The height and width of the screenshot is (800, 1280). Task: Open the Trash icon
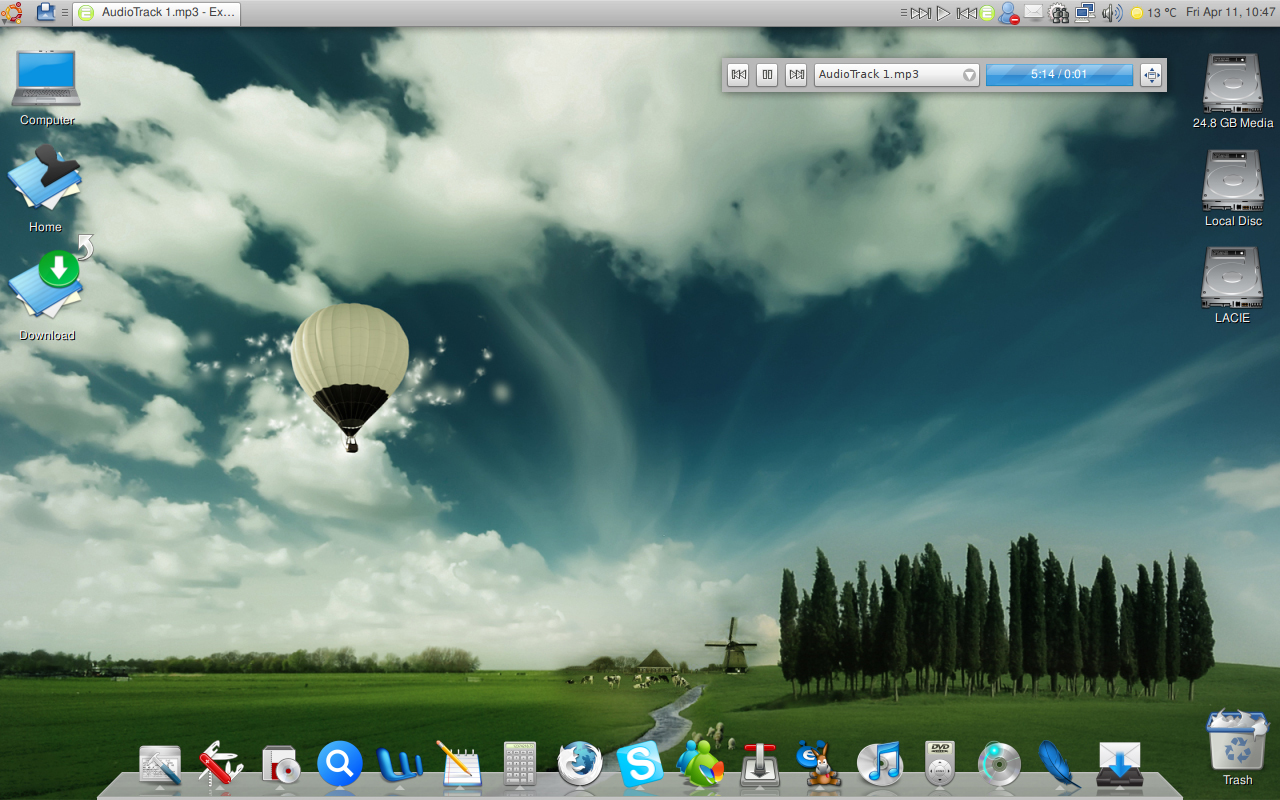click(1237, 747)
